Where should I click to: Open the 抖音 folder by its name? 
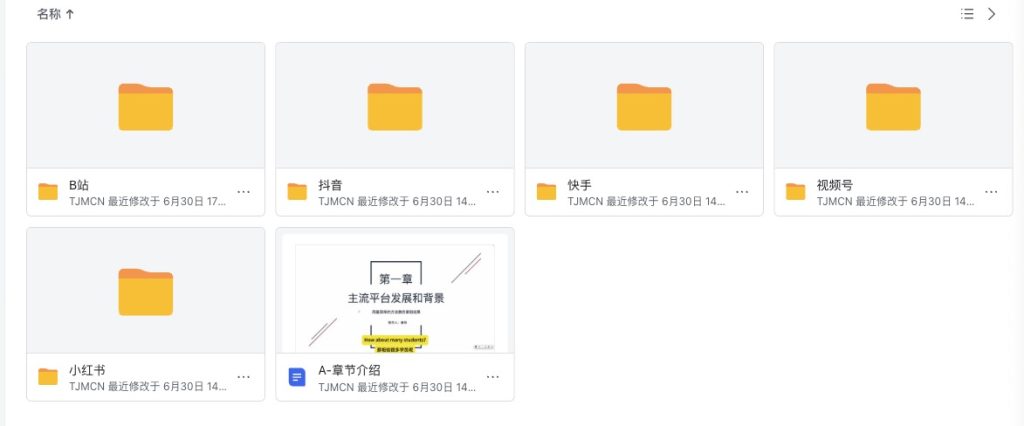coord(330,185)
